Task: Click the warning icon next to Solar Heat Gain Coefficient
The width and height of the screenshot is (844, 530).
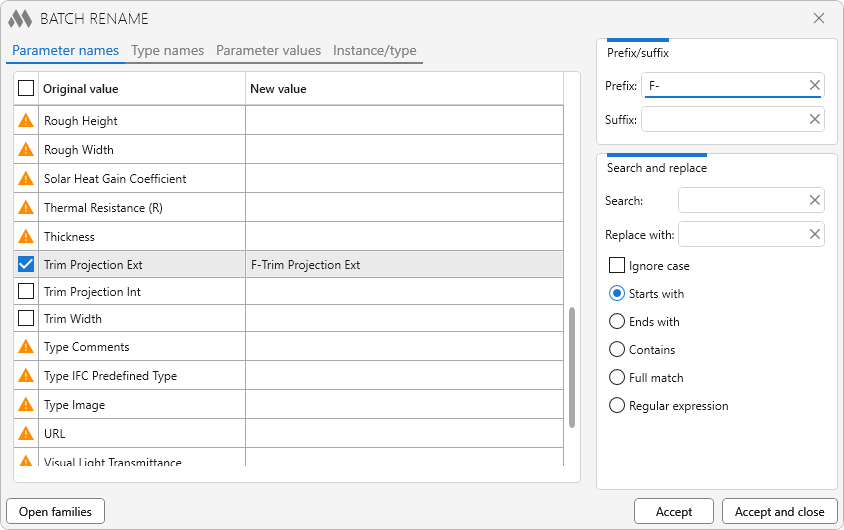Action: (x=26, y=179)
